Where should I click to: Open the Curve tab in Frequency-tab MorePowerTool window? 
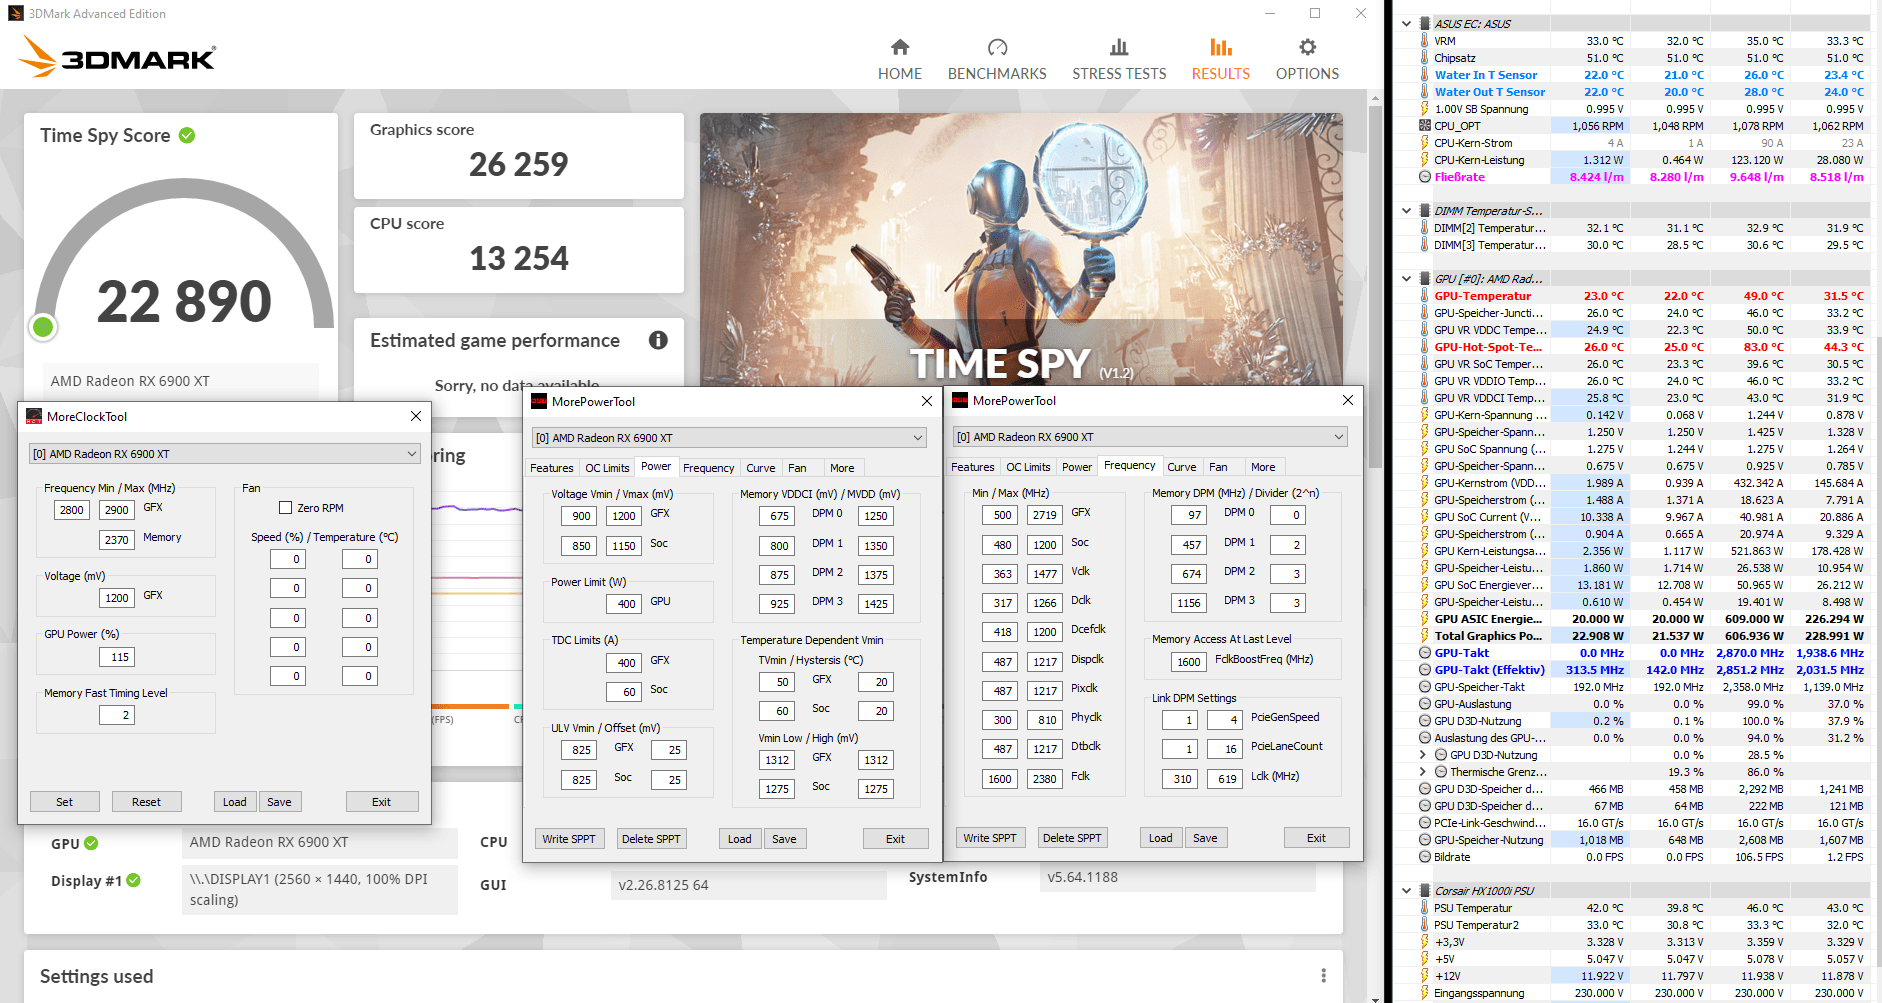tap(1182, 467)
